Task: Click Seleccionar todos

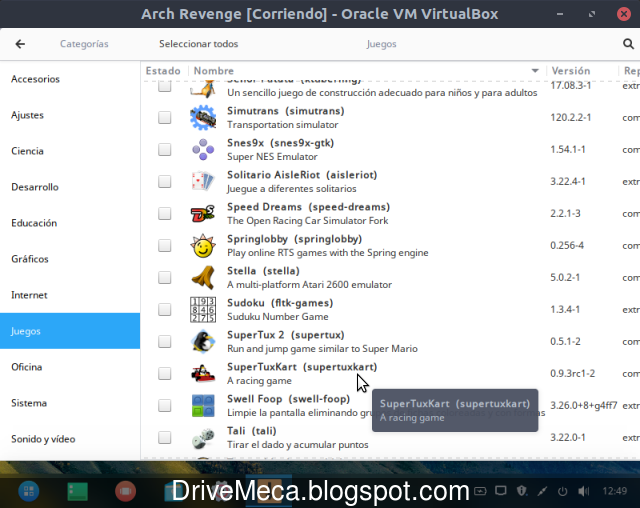Action: (x=198, y=44)
